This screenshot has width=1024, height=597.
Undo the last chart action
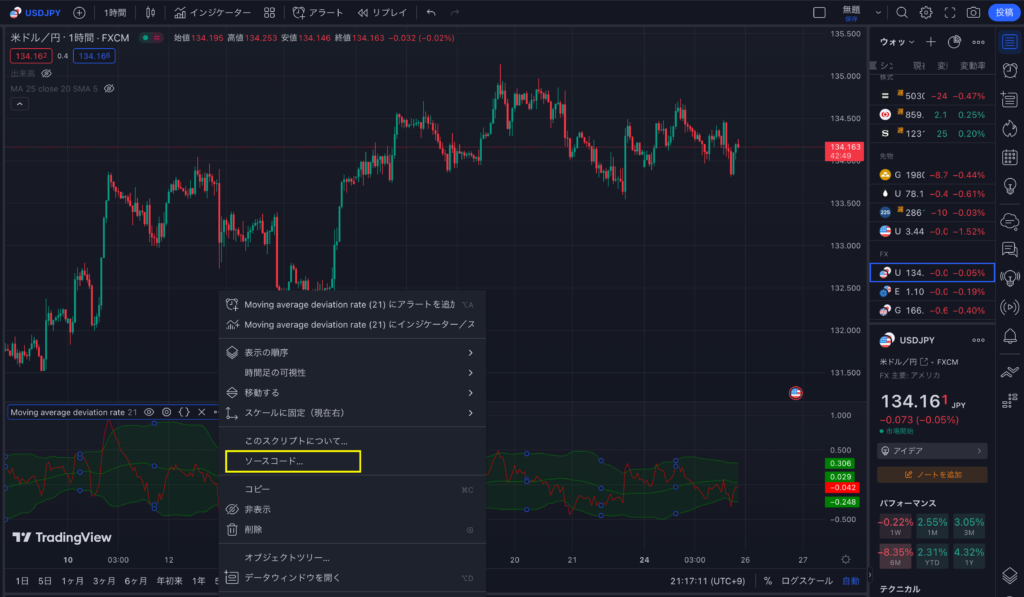[431, 12]
